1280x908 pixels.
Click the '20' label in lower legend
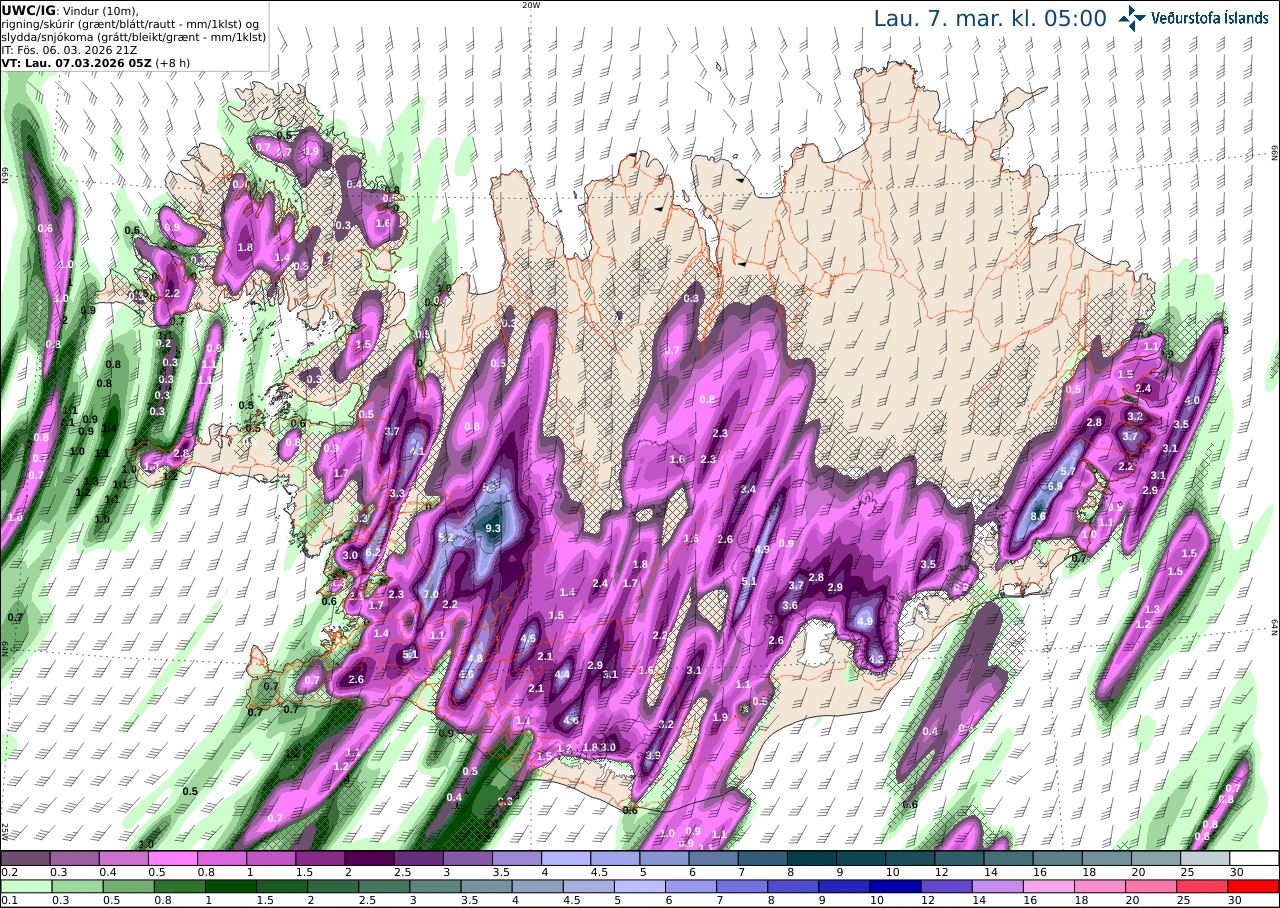click(x=1132, y=900)
